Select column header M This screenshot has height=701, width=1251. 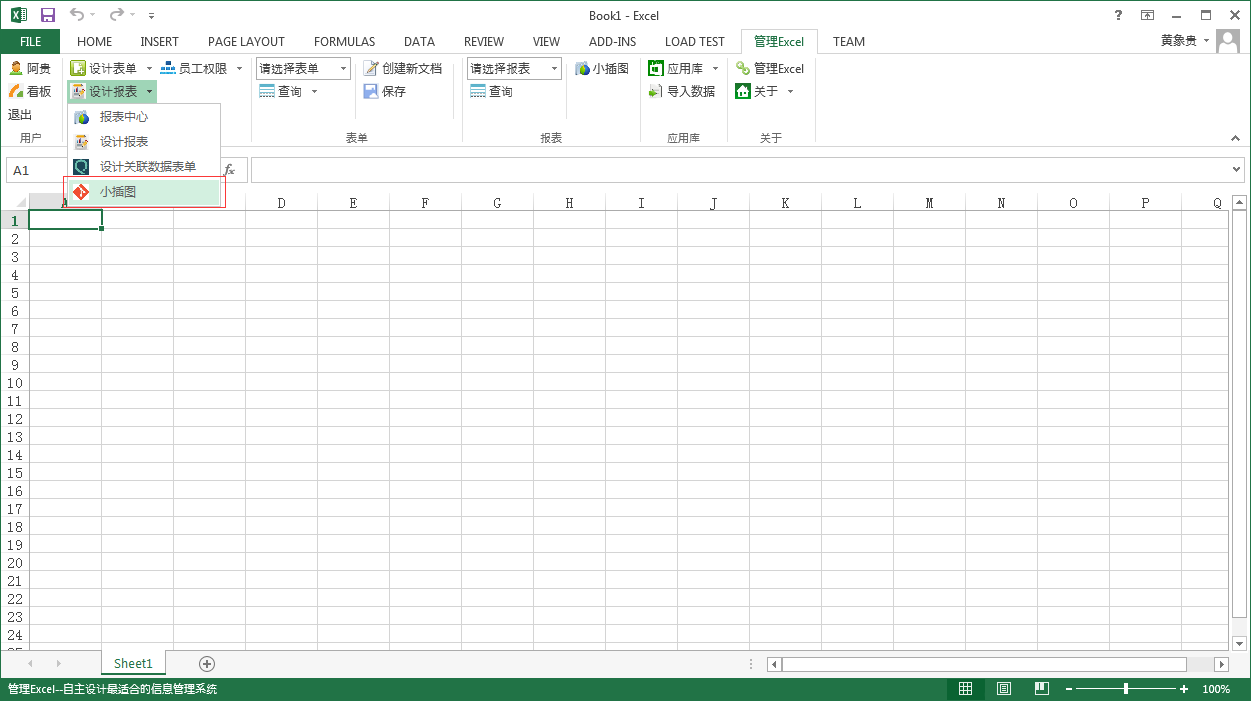pyautogui.click(x=929, y=203)
